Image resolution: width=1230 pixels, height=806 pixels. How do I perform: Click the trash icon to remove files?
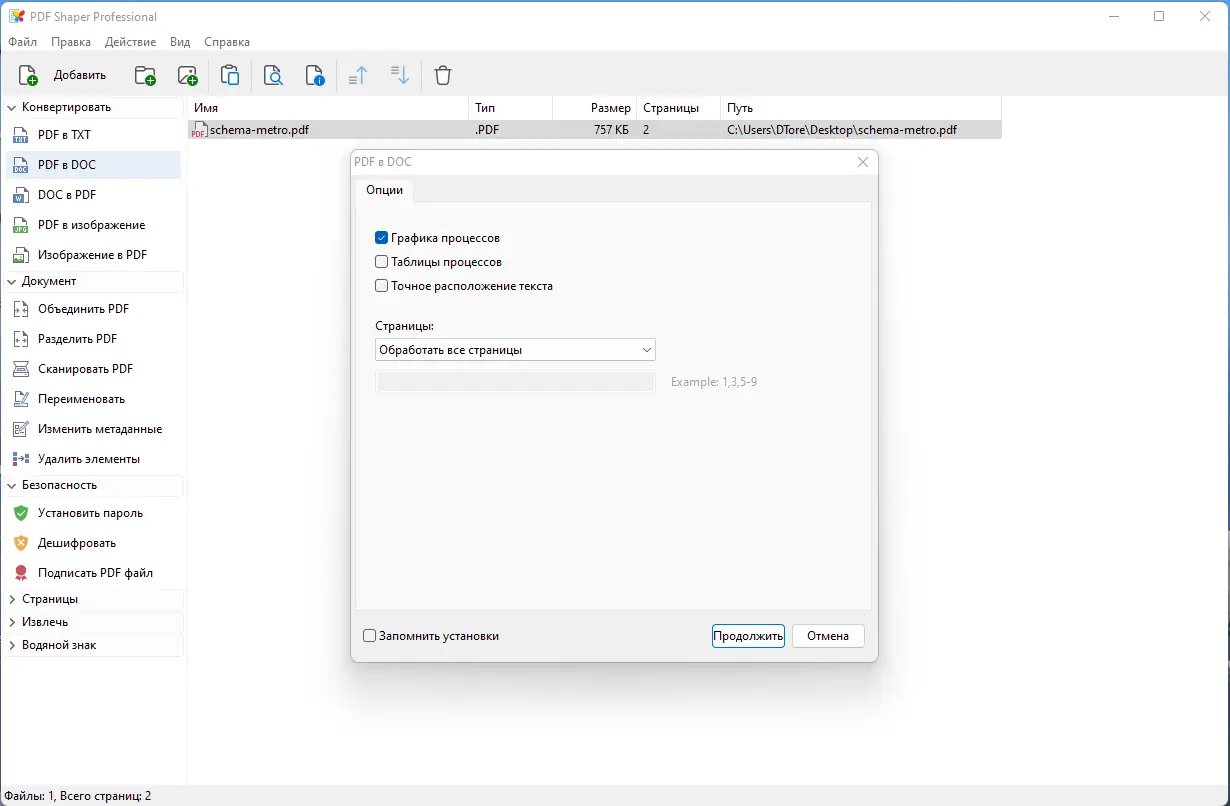[x=442, y=75]
